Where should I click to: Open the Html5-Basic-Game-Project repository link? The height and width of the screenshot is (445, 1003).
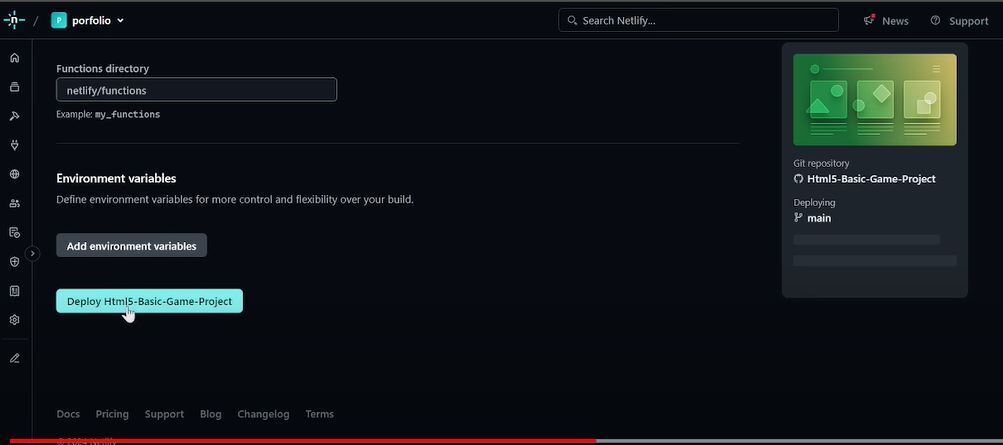click(871, 179)
